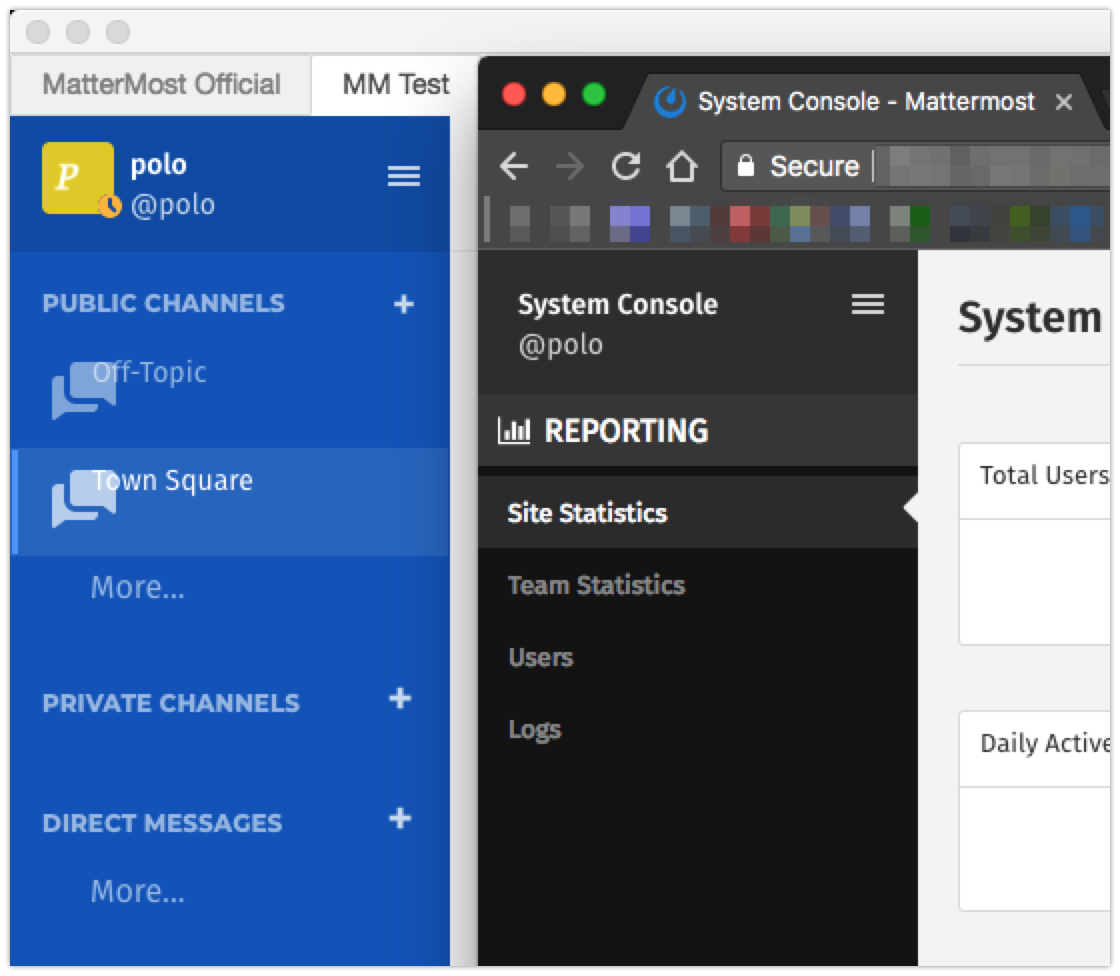Go back in the browser

[514, 166]
